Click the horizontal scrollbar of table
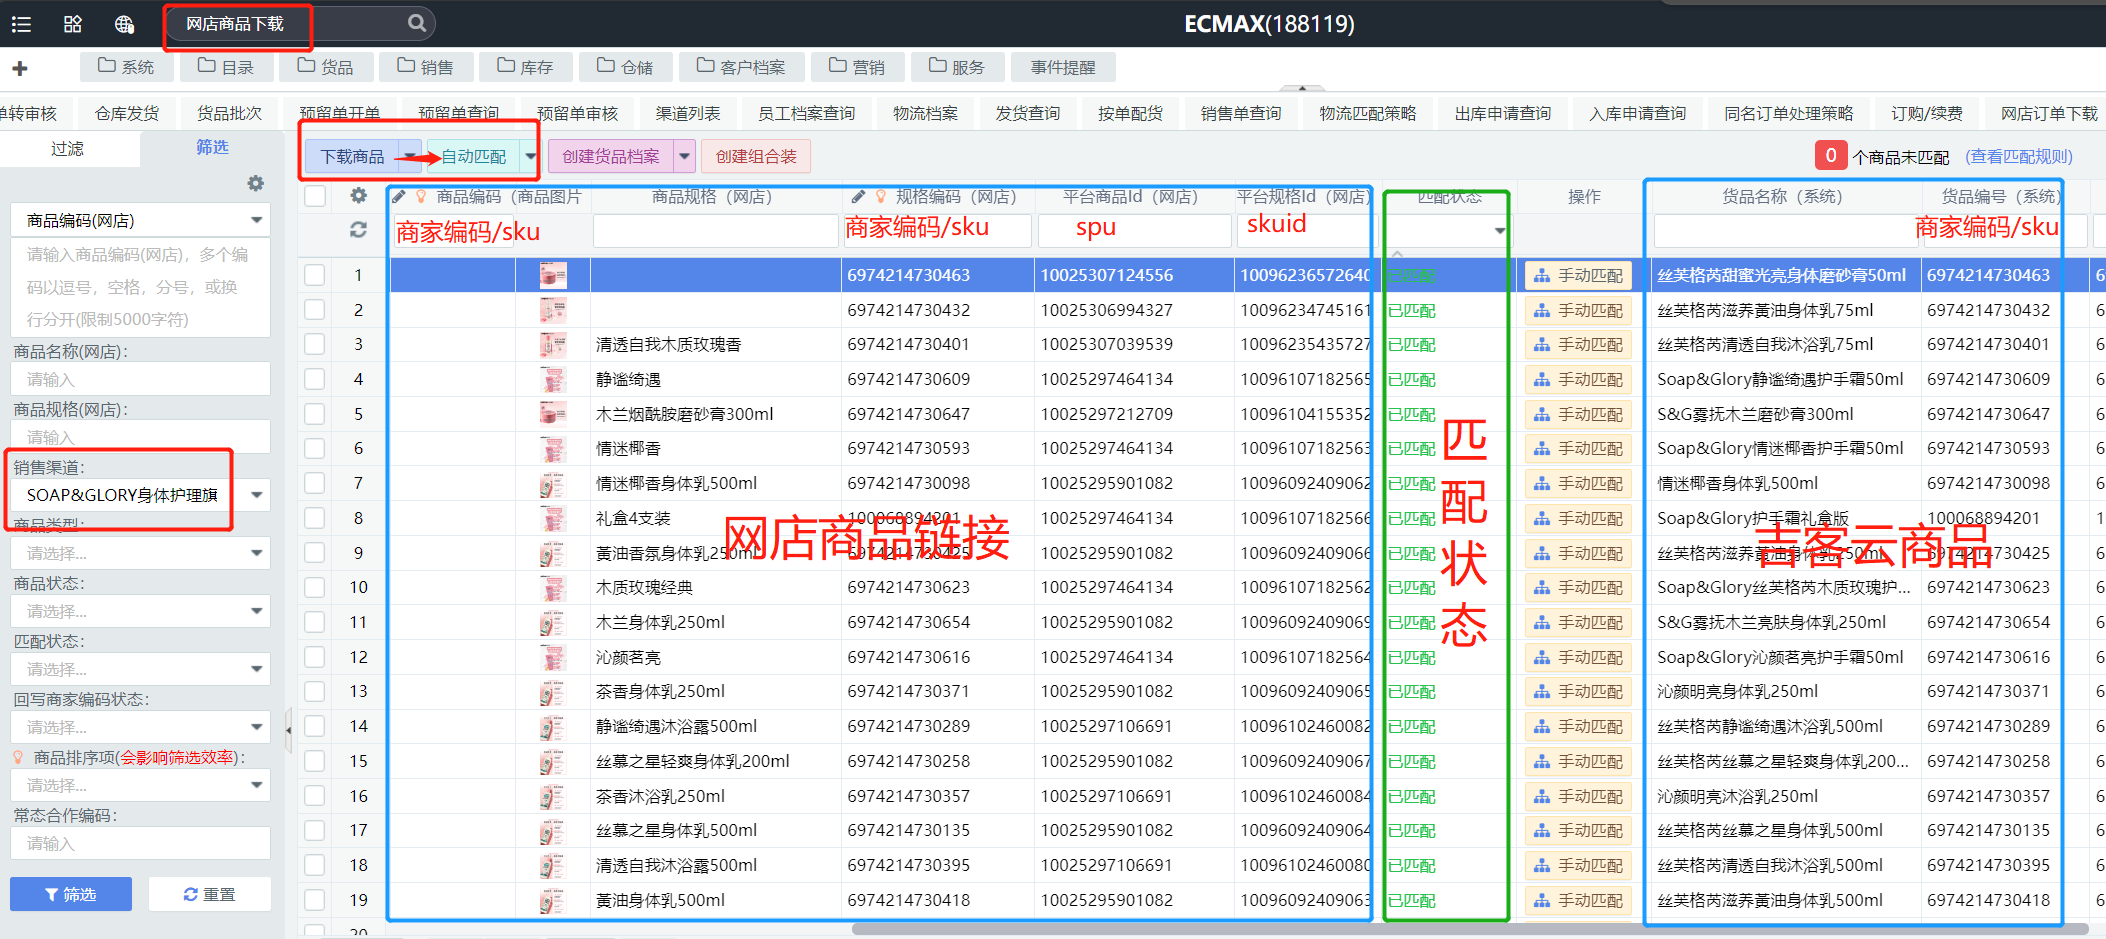This screenshot has height=939, width=2106. click(x=1470, y=928)
